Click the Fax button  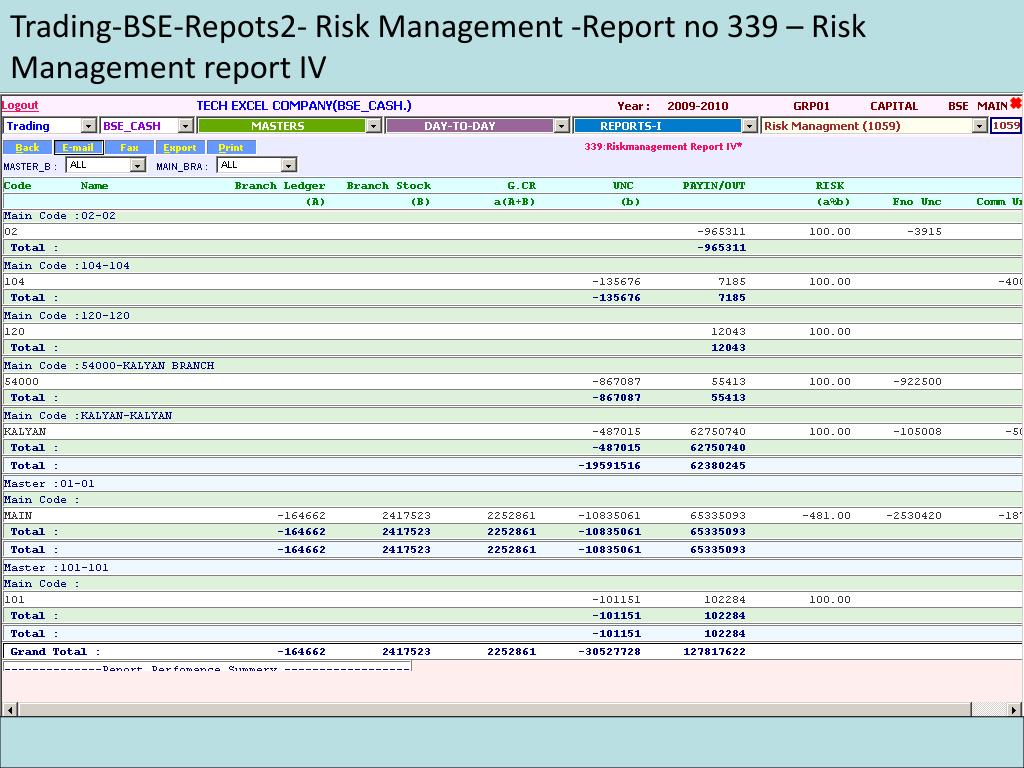click(129, 148)
